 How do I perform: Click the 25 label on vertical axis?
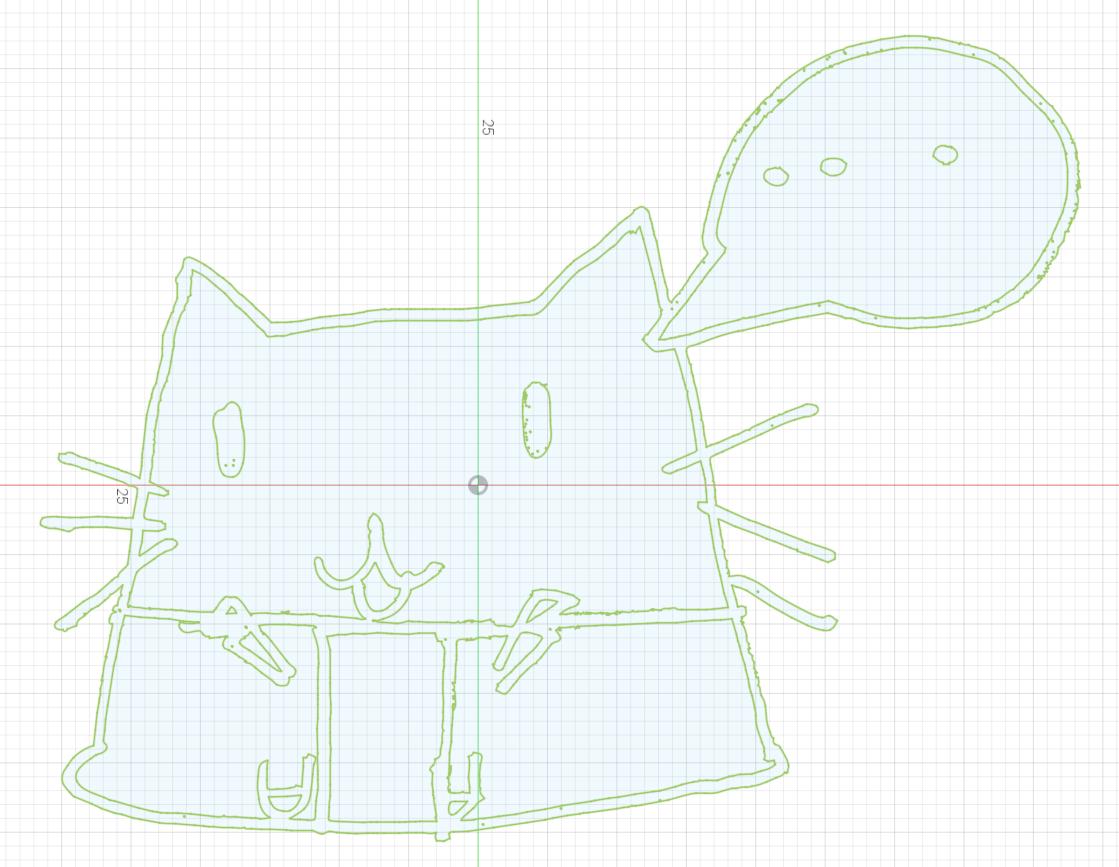coord(487,127)
